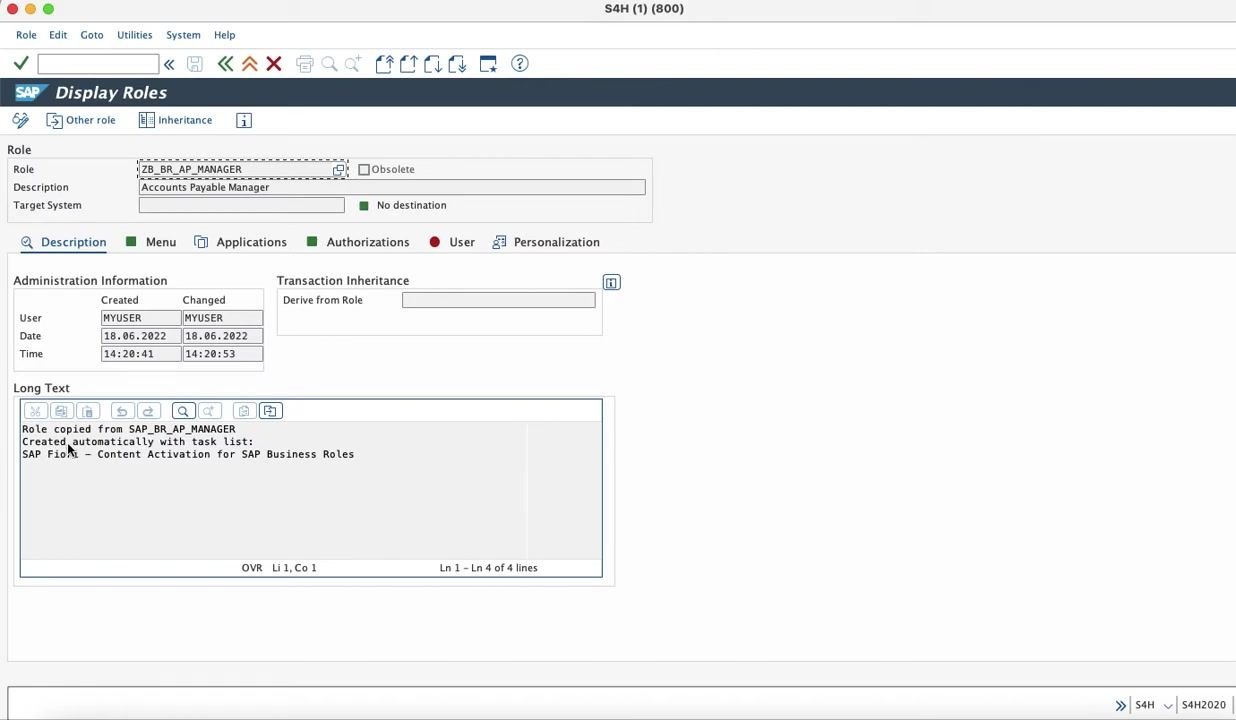Click the Derive from Role field
The height and width of the screenshot is (720, 1236).
tap(498, 300)
